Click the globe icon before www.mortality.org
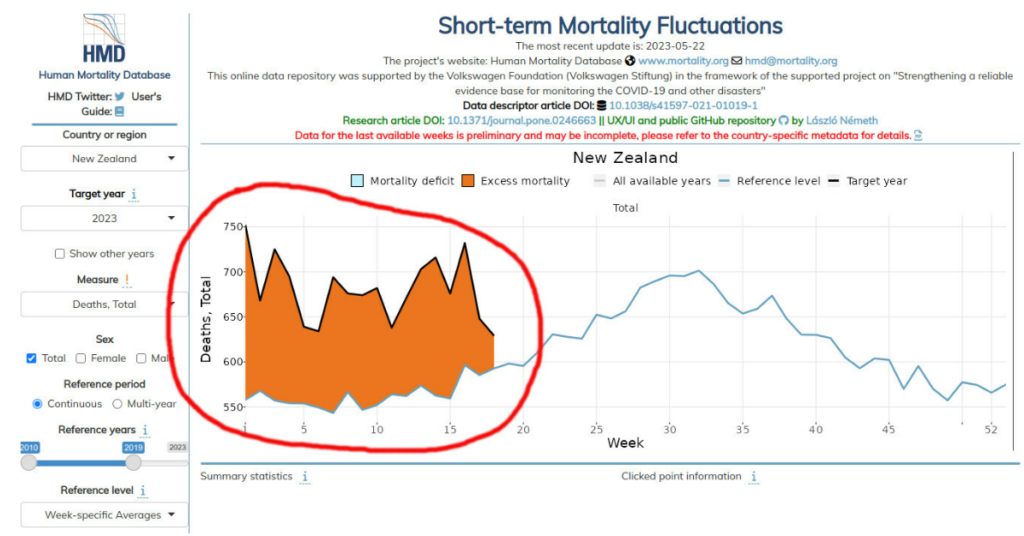This screenshot has height=536, width=1024. point(630,61)
